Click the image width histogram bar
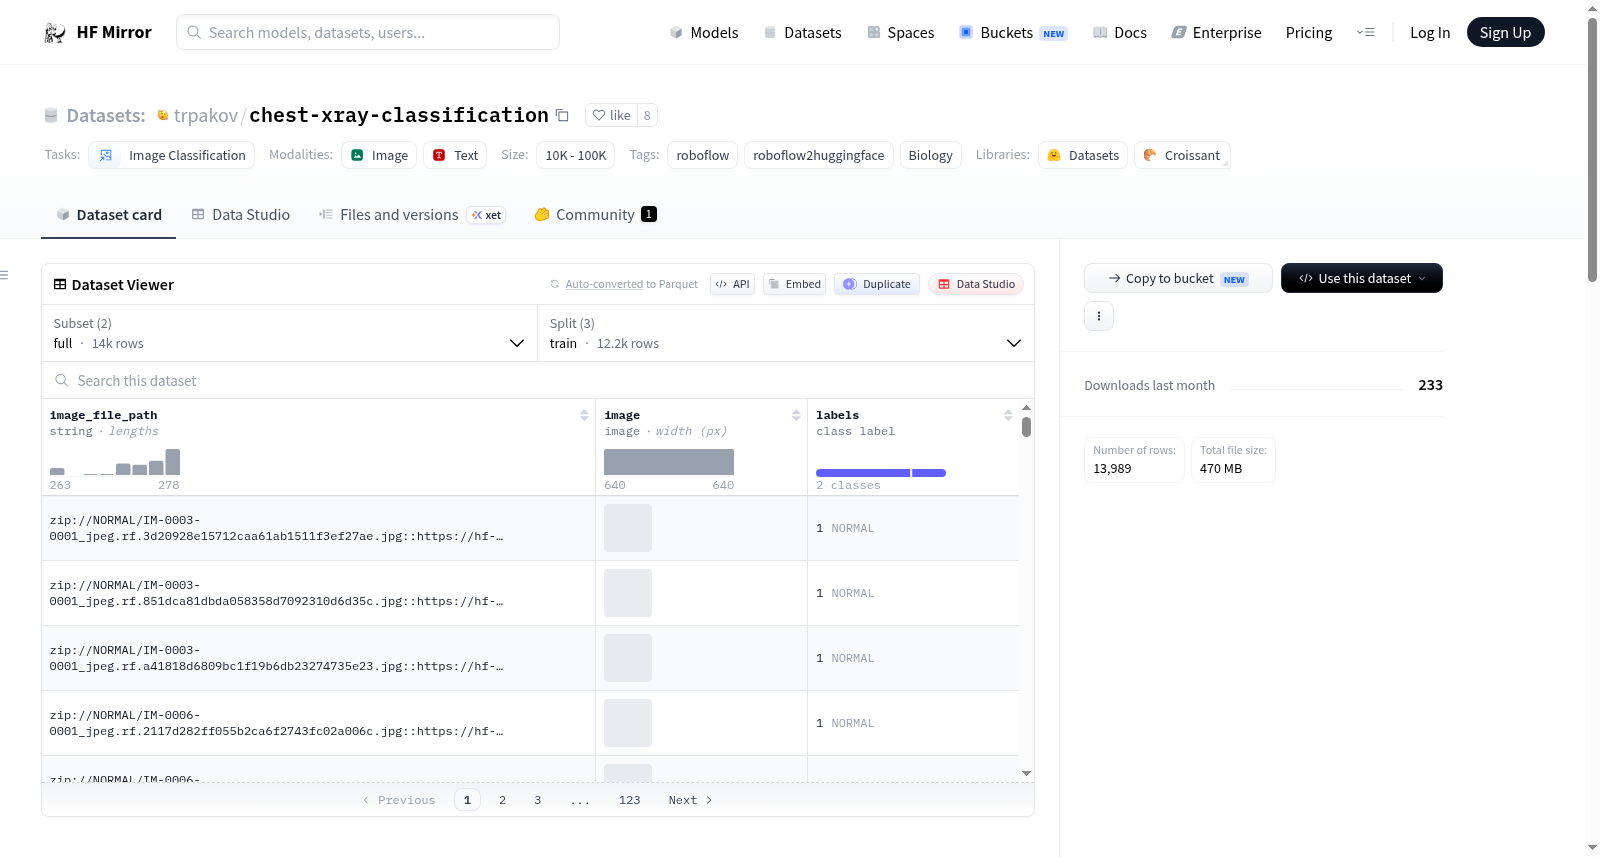This screenshot has height=857, width=1600. [x=669, y=462]
